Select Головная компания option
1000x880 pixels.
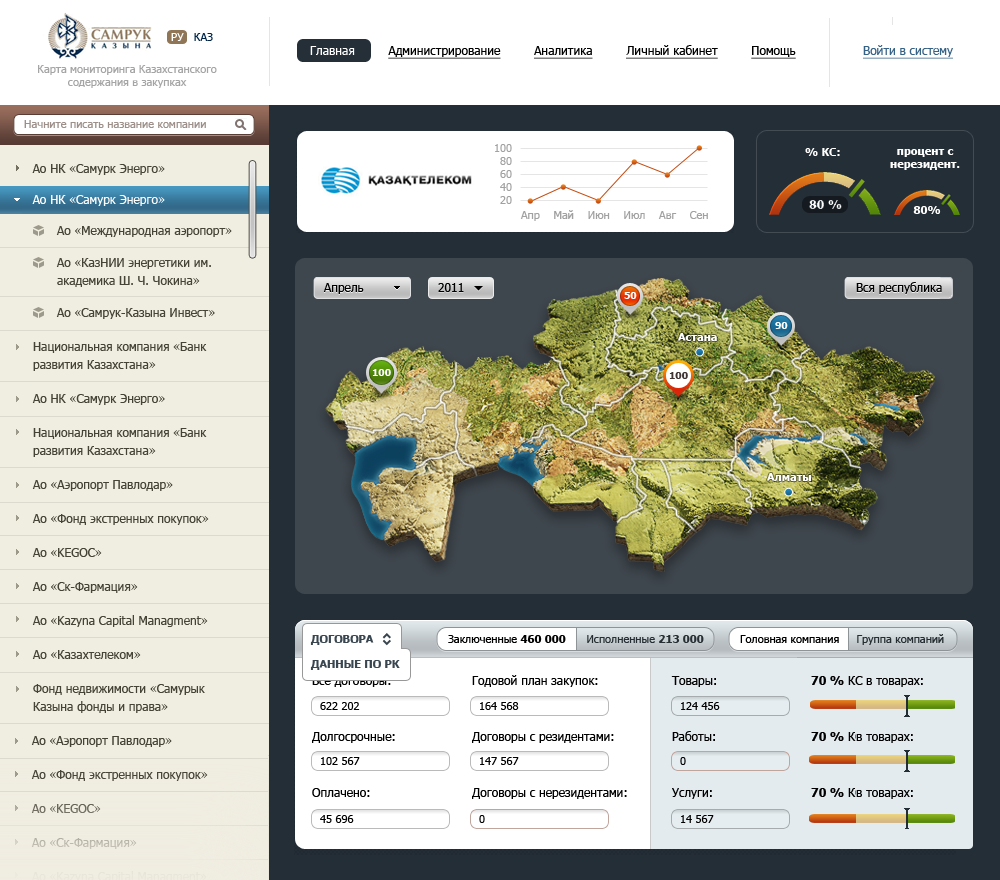click(x=789, y=639)
